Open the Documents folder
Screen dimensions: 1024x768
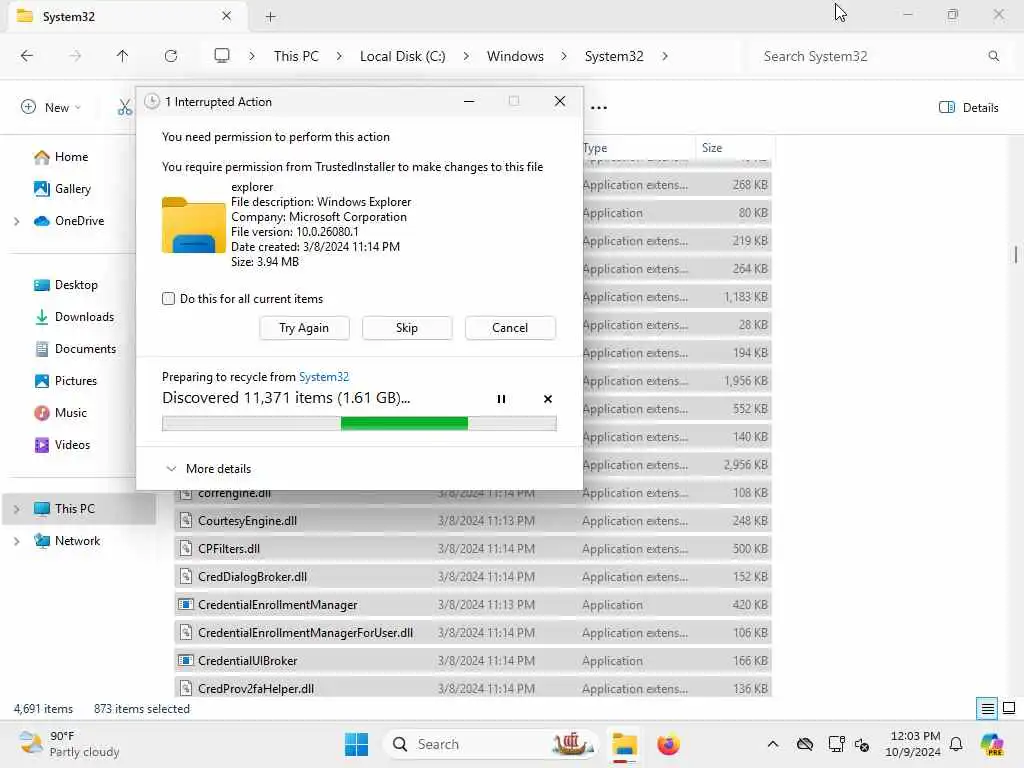[85, 349]
